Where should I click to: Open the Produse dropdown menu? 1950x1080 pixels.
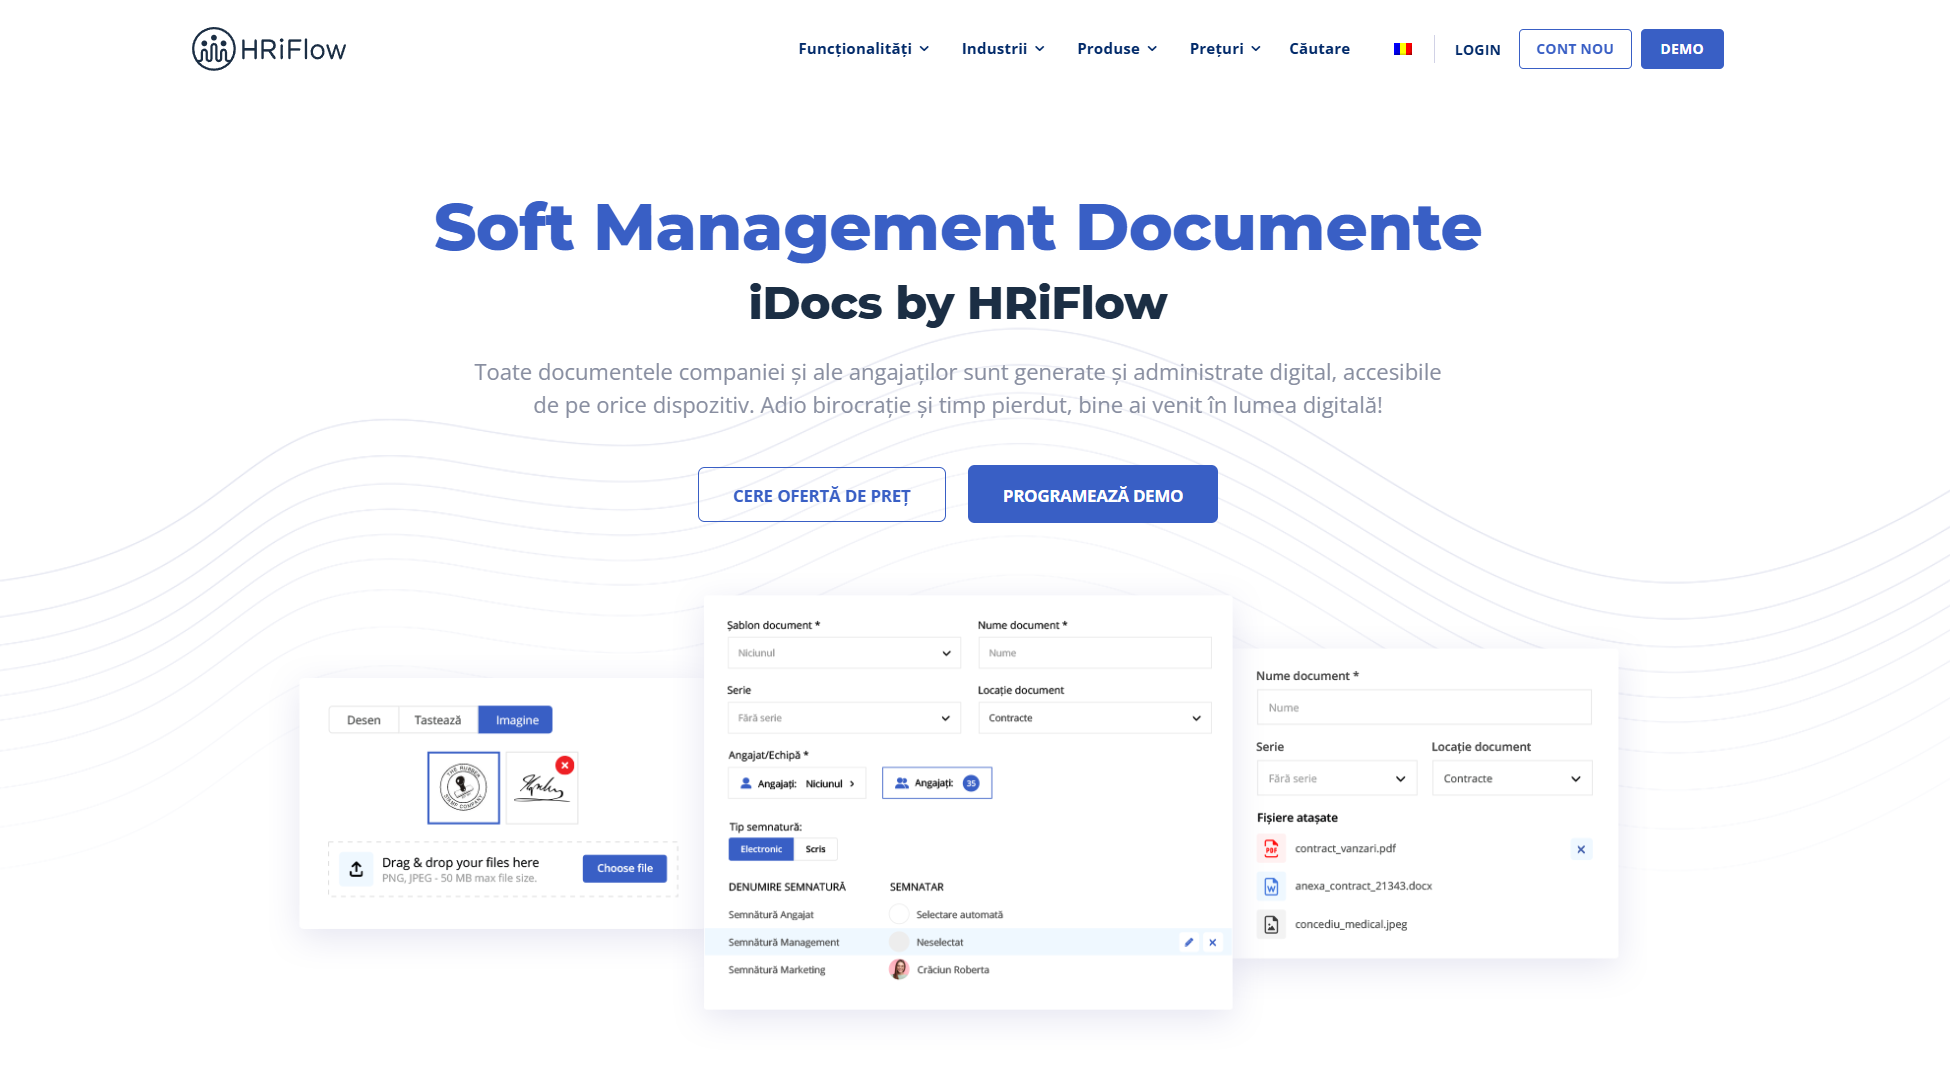(1117, 48)
